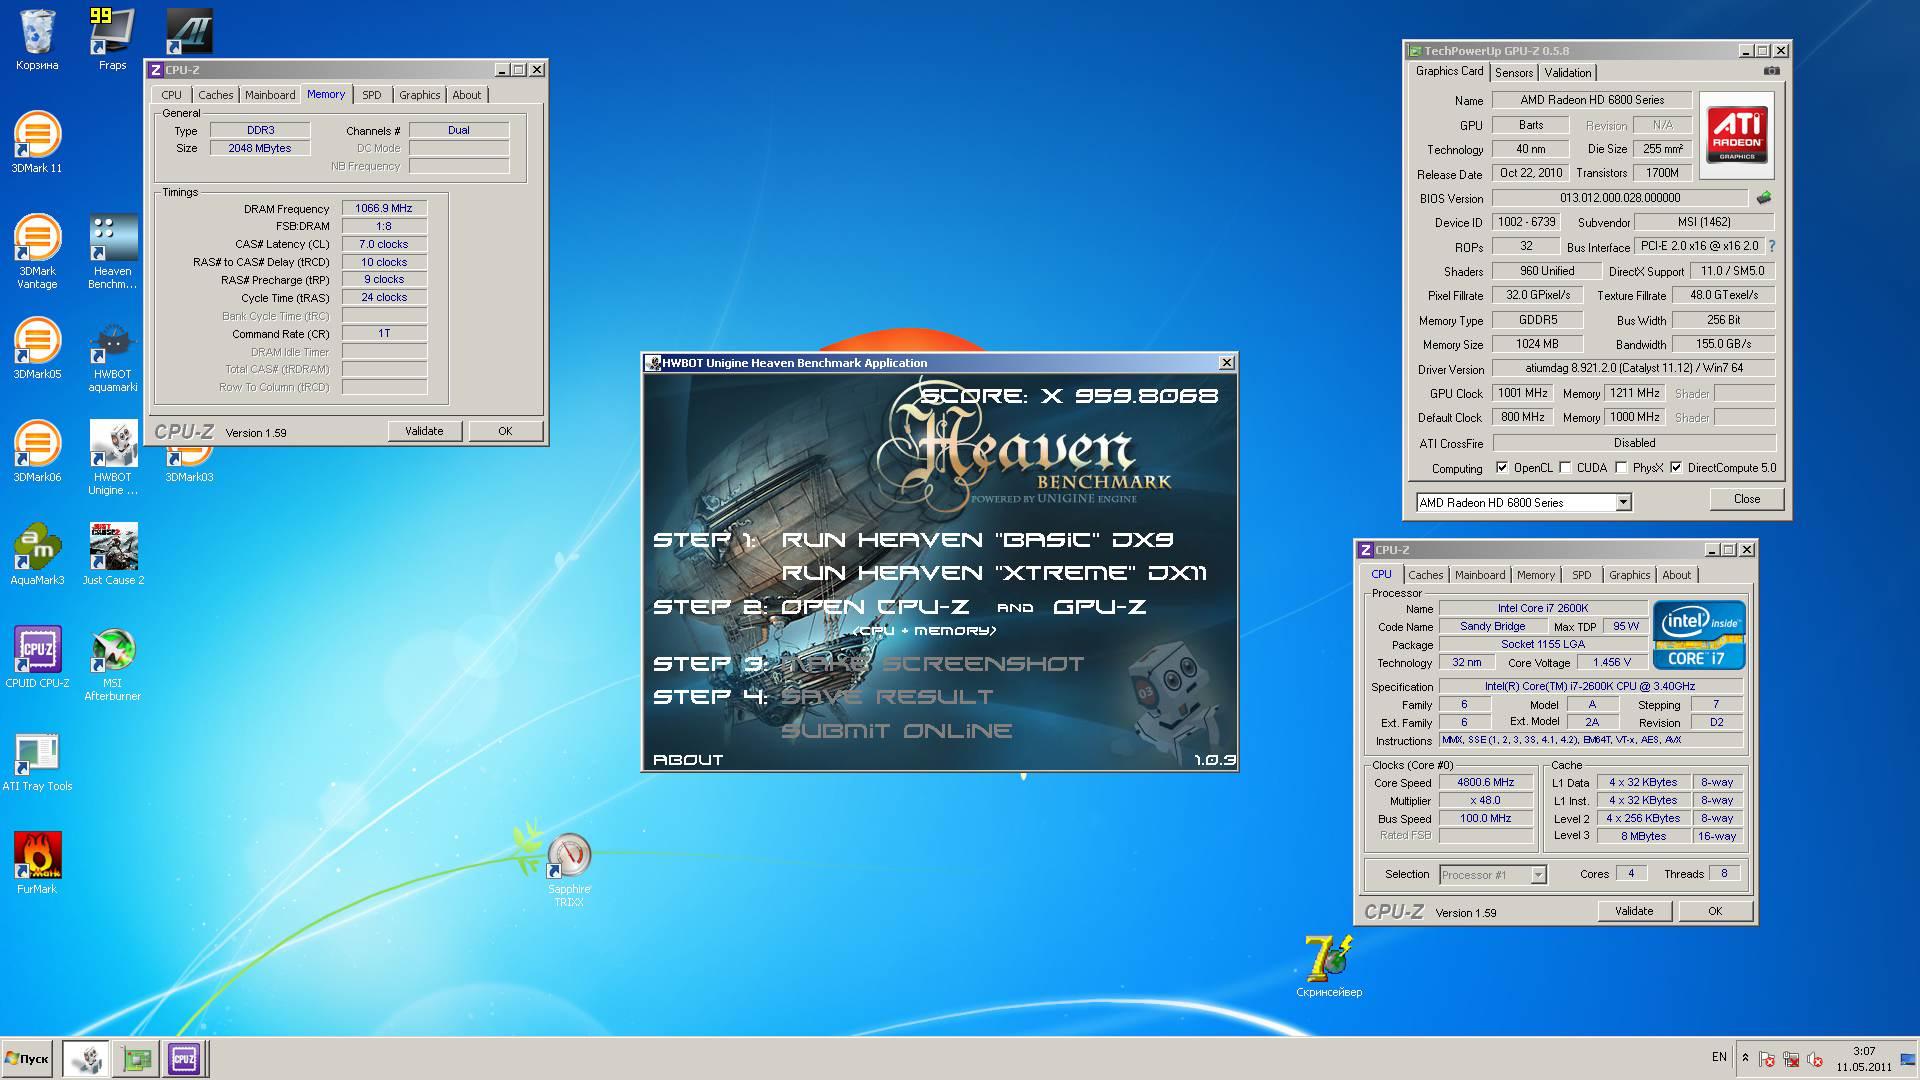Open the Just Cause 2 game shortcut
This screenshot has height=1080, width=1920.
click(113, 555)
